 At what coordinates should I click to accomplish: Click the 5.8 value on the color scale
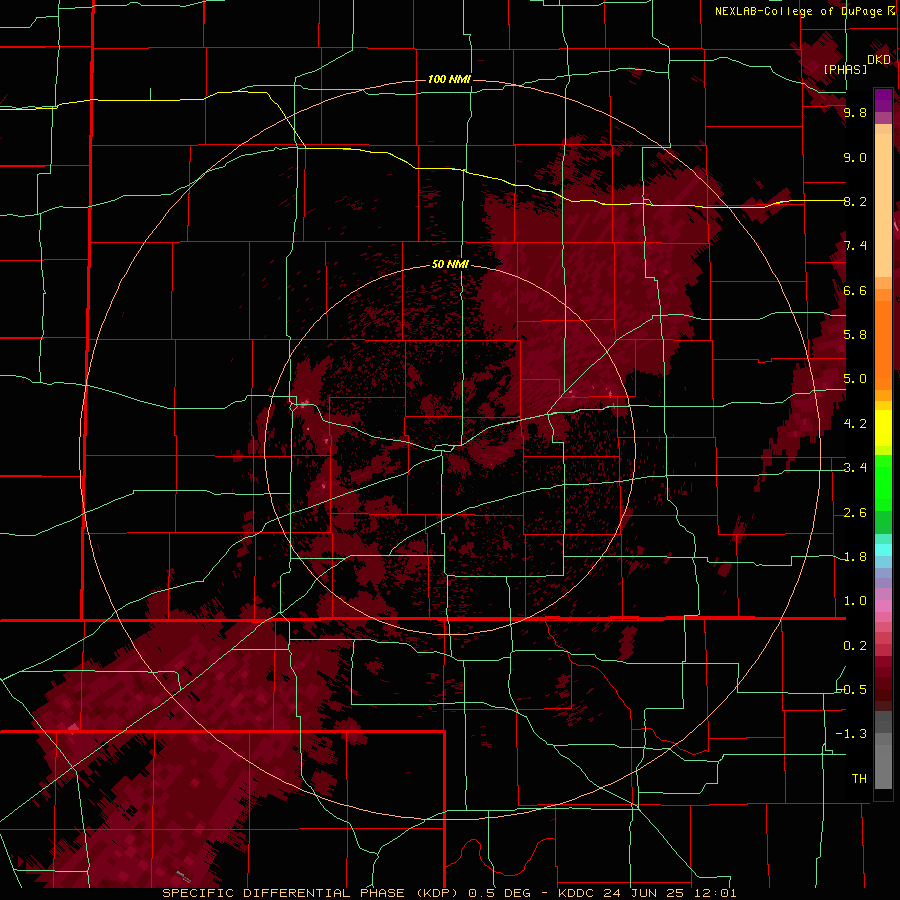click(x=855, y=335)
